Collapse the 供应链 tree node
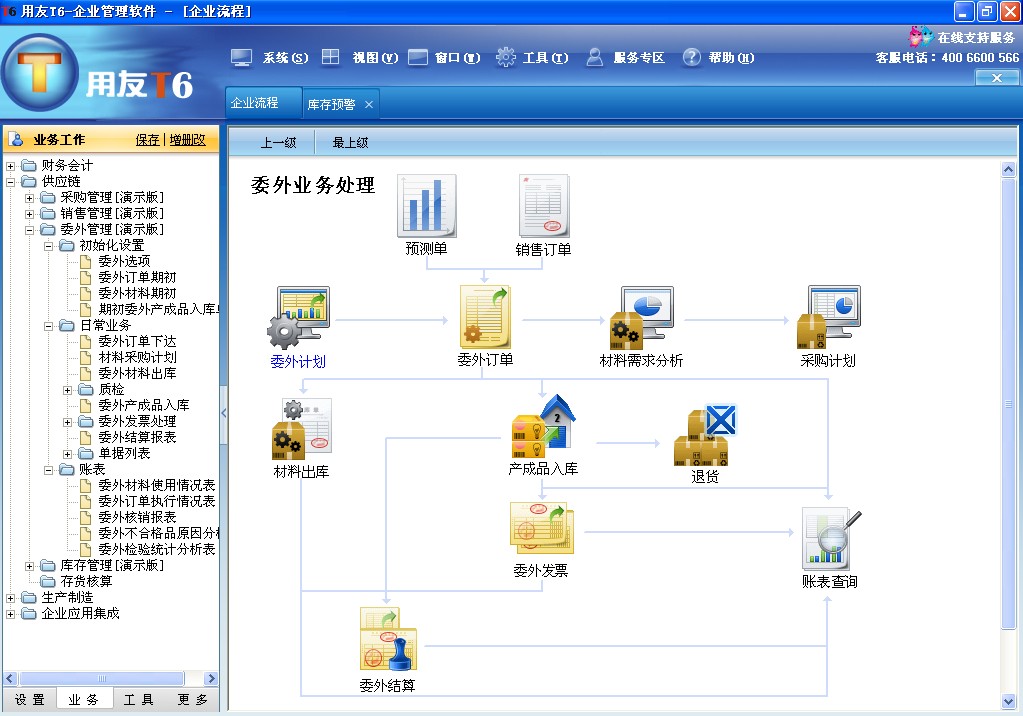1023x716 pixels. pos(10,182)
